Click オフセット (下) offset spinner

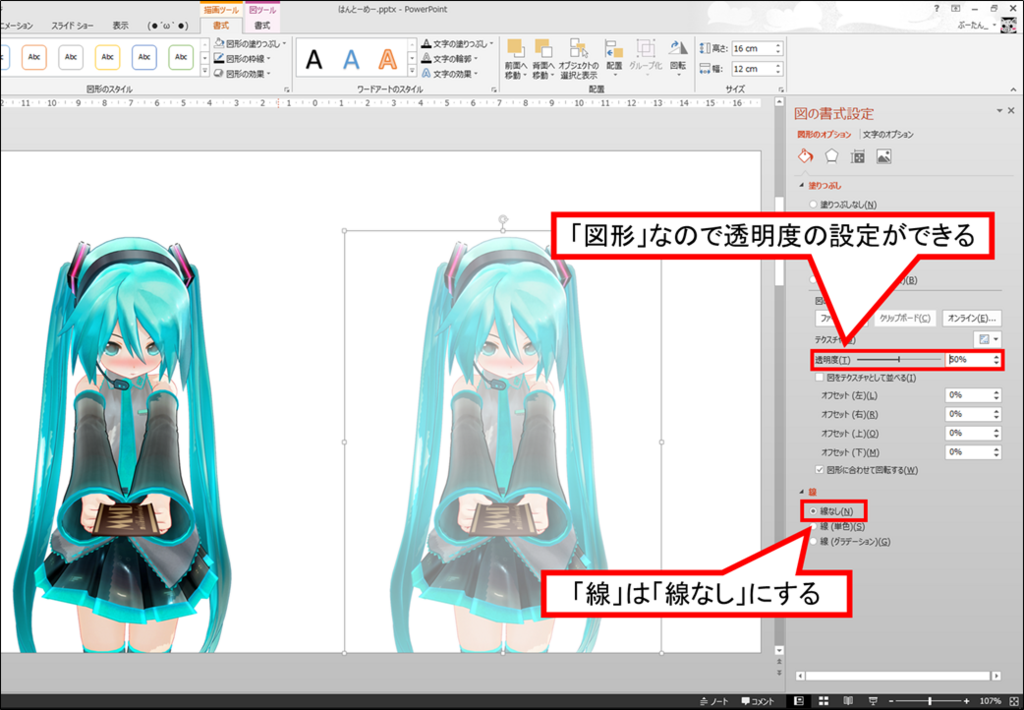tap(997, 452)
